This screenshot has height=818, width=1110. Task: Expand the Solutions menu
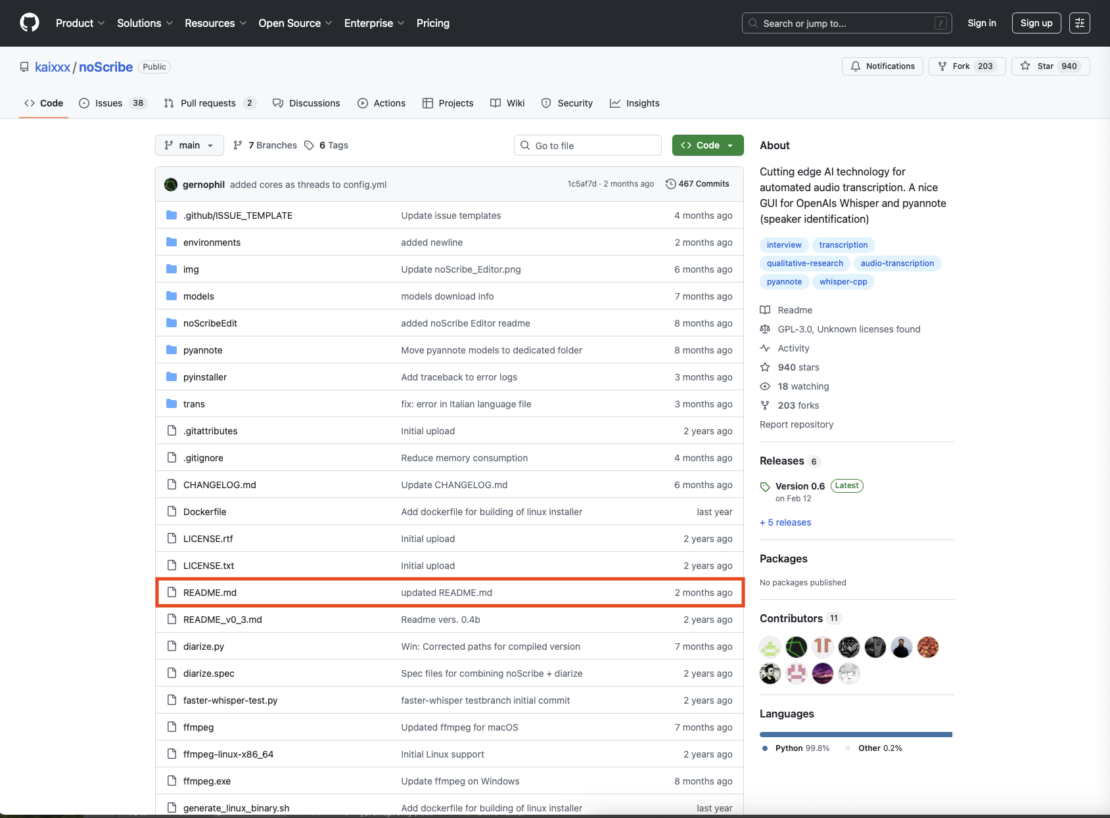tap(144, 23)
